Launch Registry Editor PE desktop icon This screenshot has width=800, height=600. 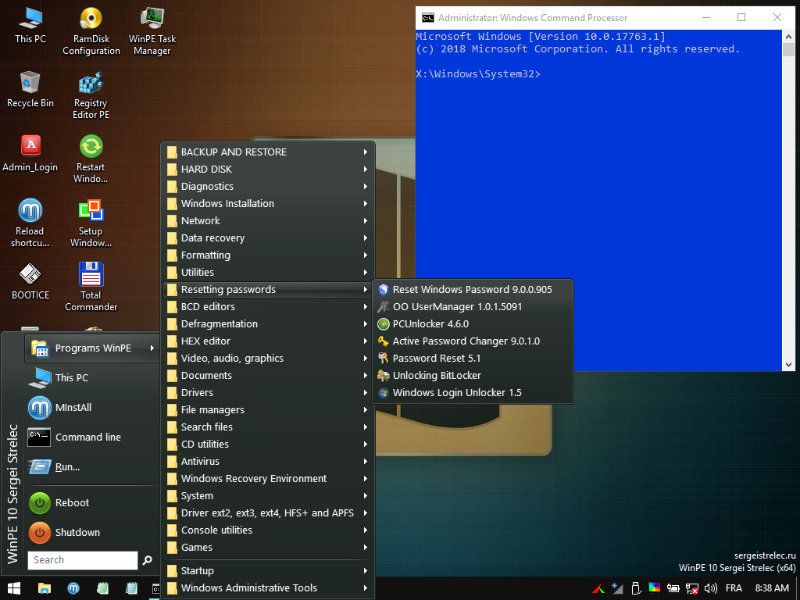(91, 95)
